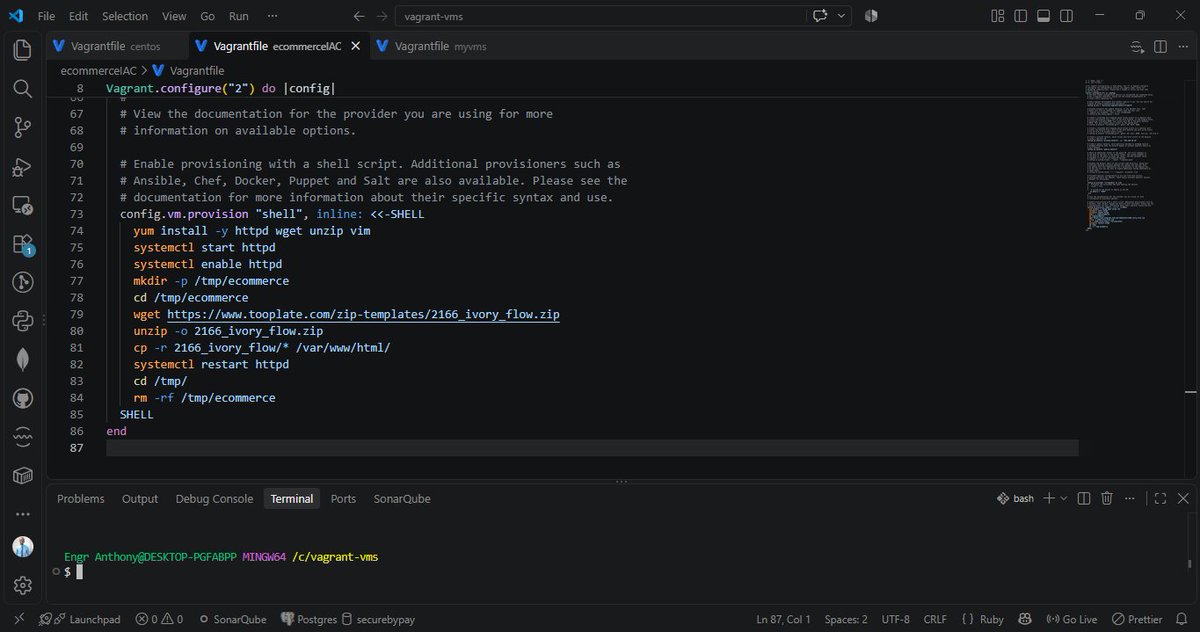Toggle Secondary Side Bar visibility

pos(1067,16)
